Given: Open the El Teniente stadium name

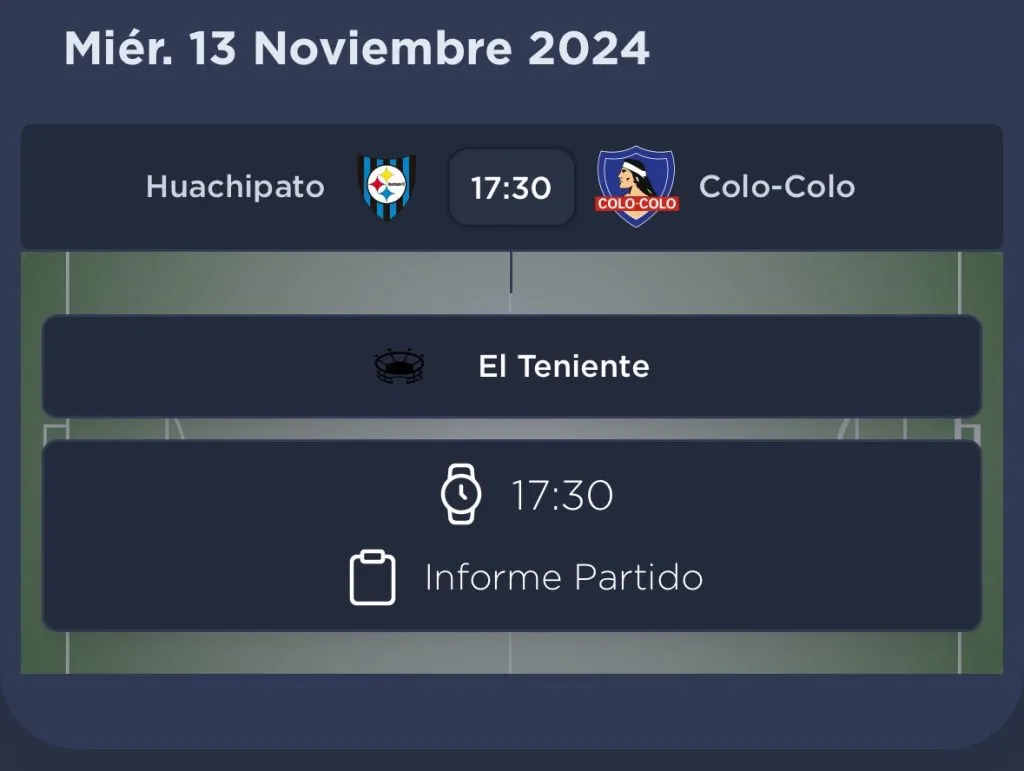Looking at the screenshot, I should click(564, 367).
